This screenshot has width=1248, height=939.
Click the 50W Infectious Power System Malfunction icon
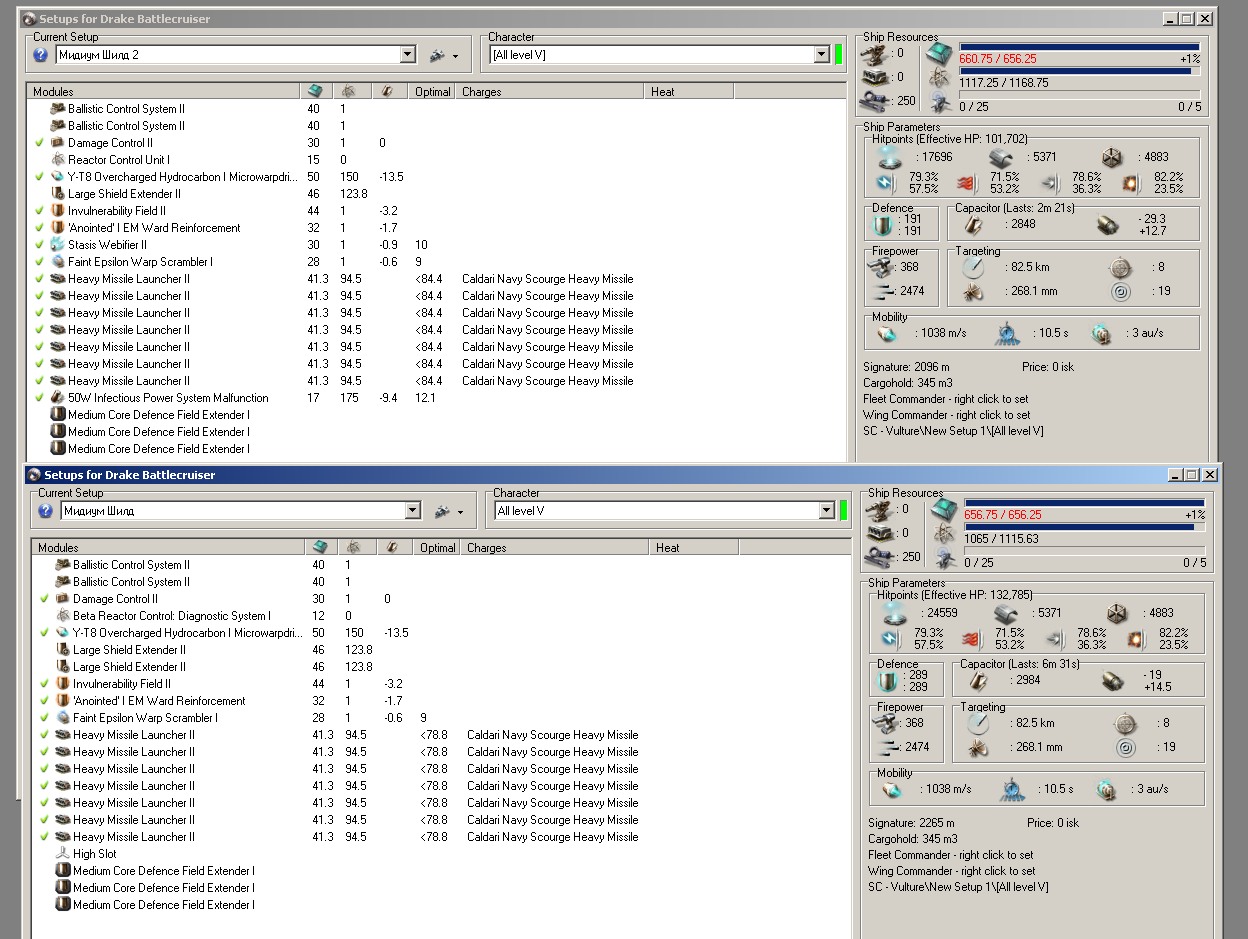[x=58, y=398]
